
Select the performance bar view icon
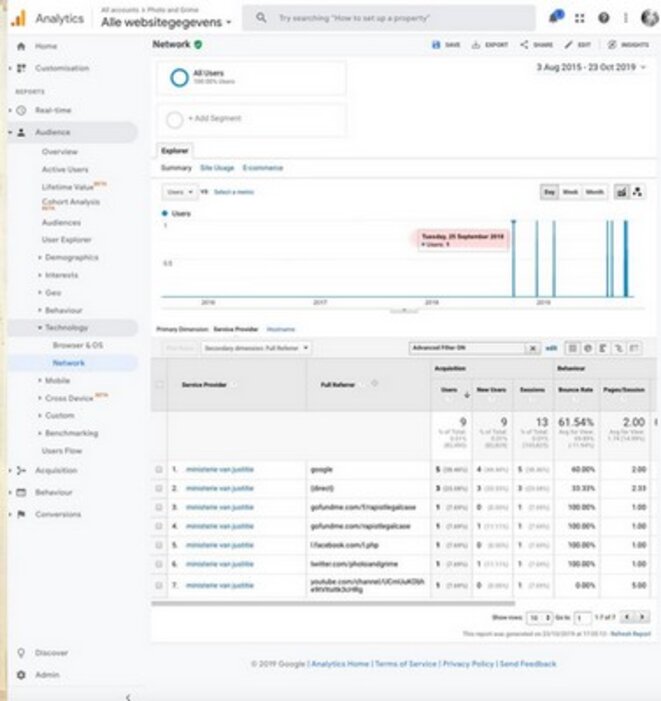coord(603,348)
